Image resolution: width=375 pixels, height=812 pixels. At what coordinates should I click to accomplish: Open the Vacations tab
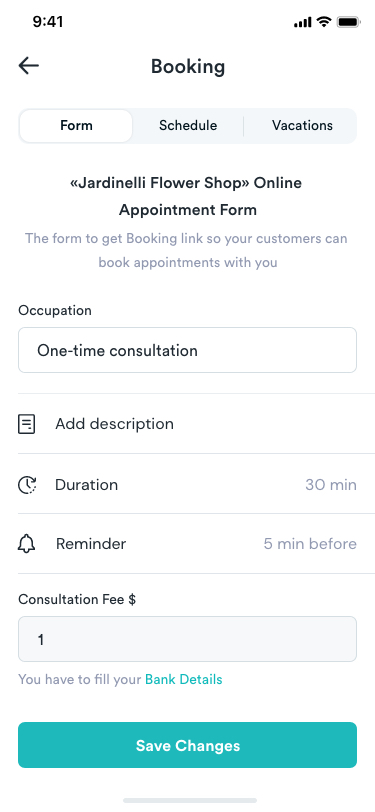click(302, 126)
